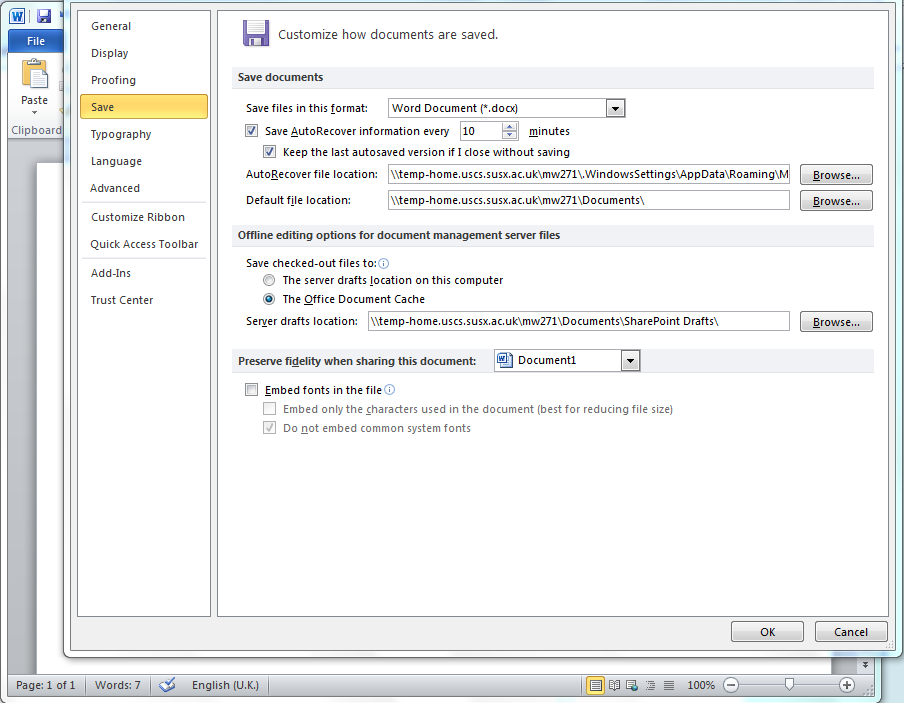Select Advanced options category
This screenshot has height=703, width=904.
[x=144, y=188]
